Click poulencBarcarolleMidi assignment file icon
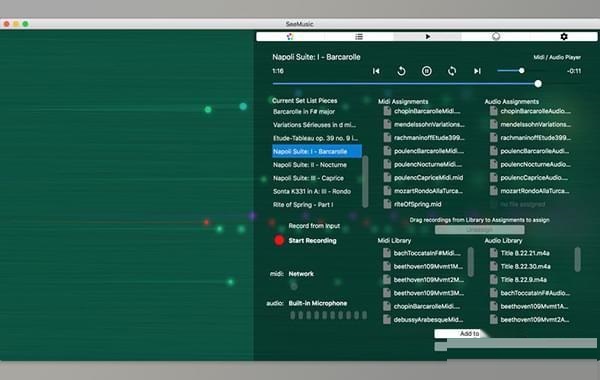Image resolution: width=600 pixels, height=380 pixels. pyautogui.click(x=387, y=151)
